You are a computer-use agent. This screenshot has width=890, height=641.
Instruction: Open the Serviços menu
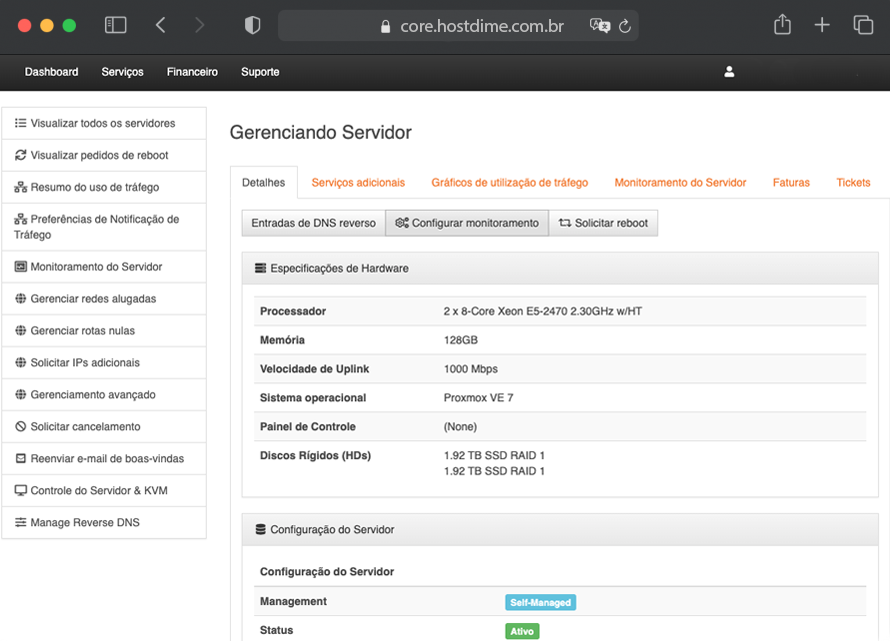pos(122,71)
